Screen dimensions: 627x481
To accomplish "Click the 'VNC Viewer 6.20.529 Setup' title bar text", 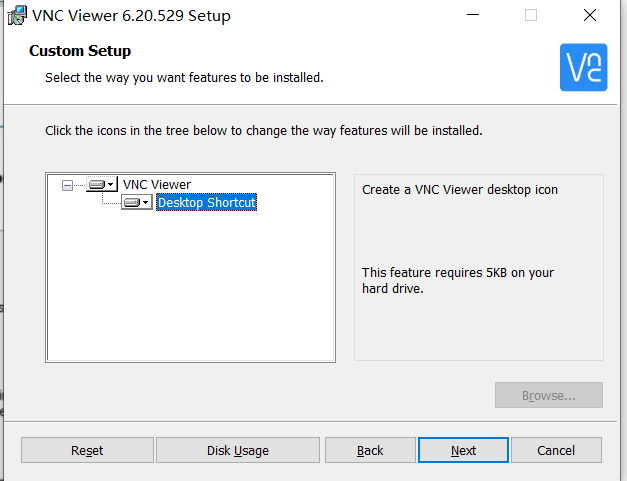I will 131,16.
